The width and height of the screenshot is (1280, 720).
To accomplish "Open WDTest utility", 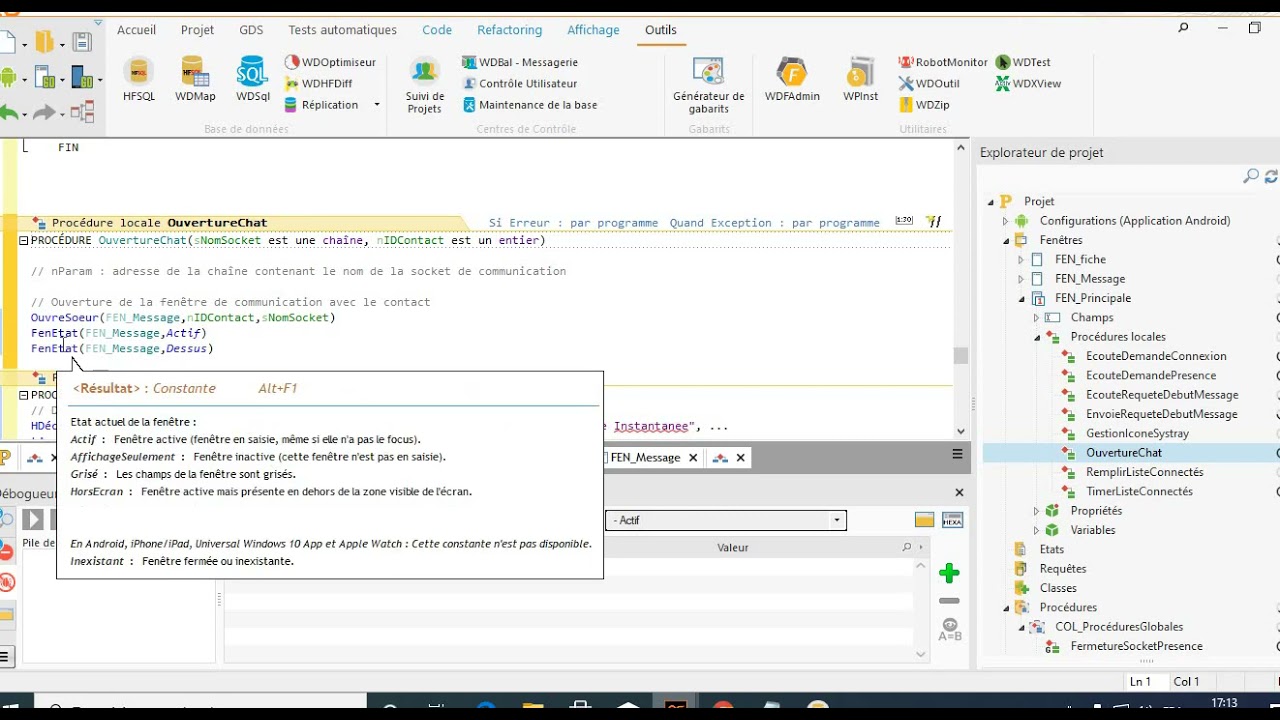I will point(1023,62).
